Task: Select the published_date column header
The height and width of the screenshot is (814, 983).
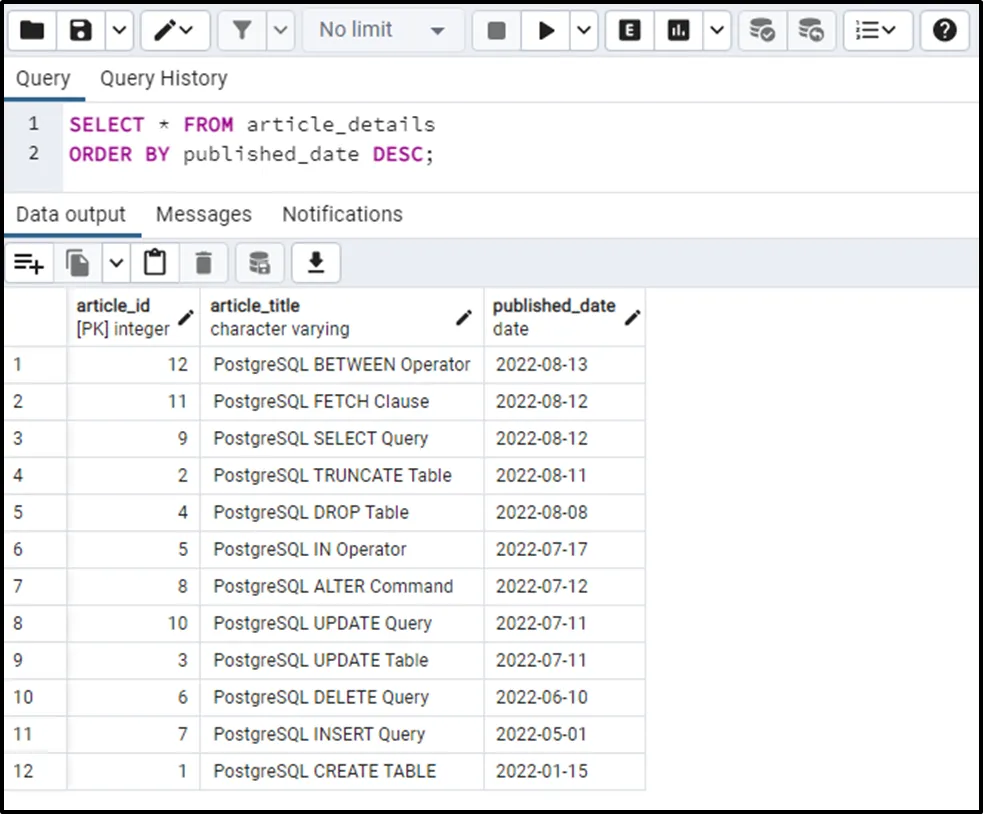Action: (x=554, y=317)
